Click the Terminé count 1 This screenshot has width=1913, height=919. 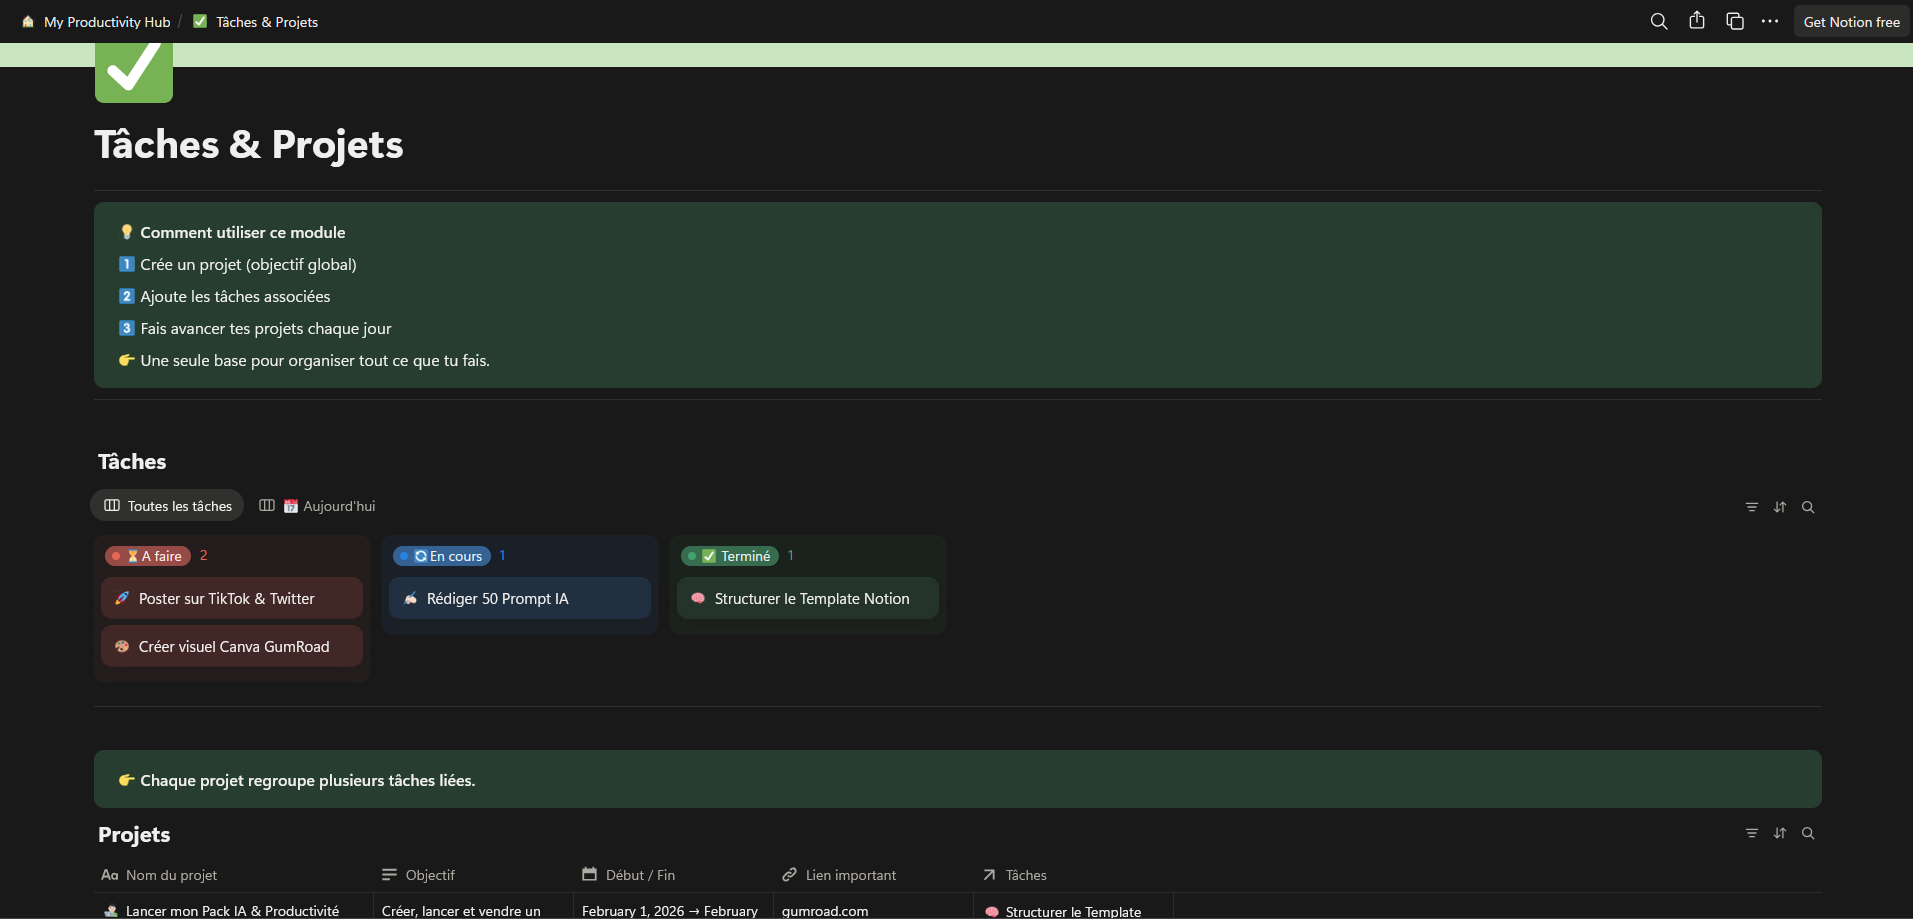point(790,555)
